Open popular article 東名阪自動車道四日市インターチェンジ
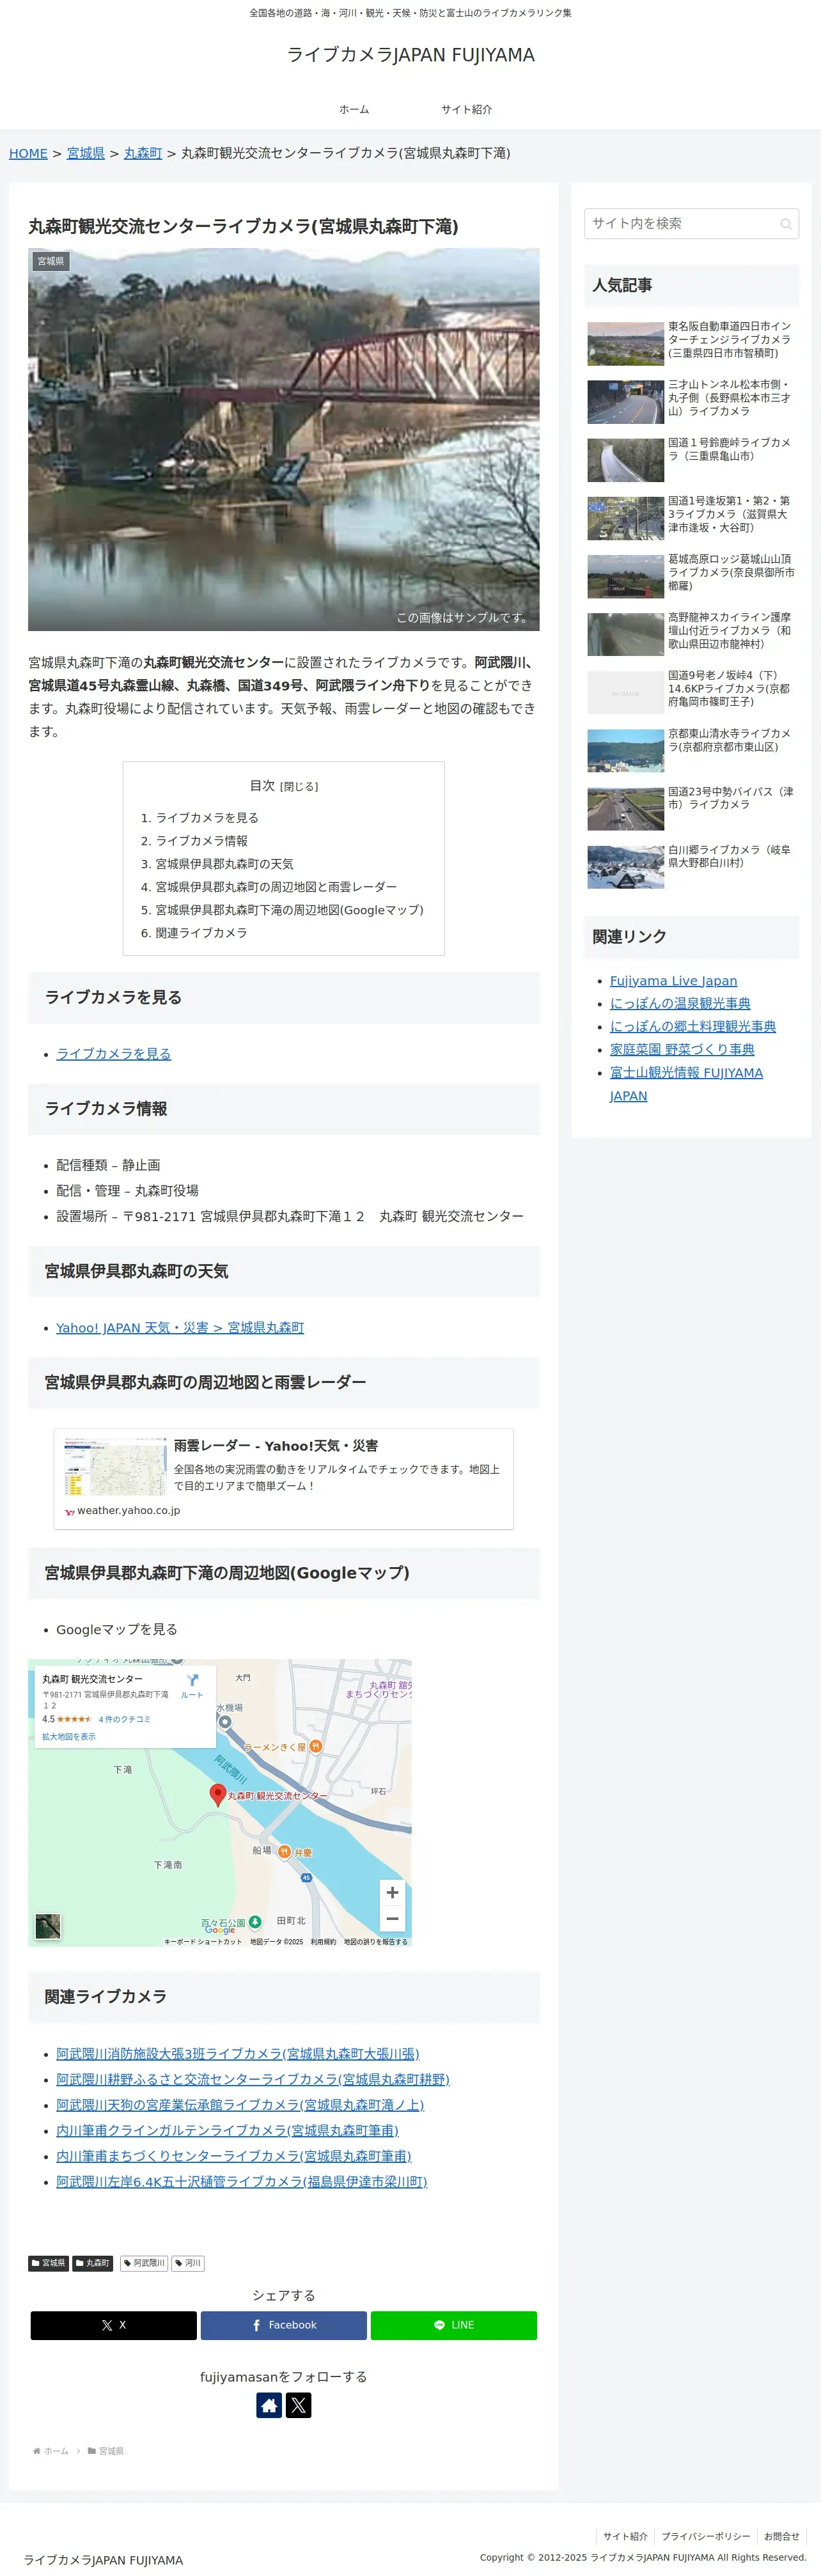This screenshot has width=821, height=2576. [x=692, y=343]
